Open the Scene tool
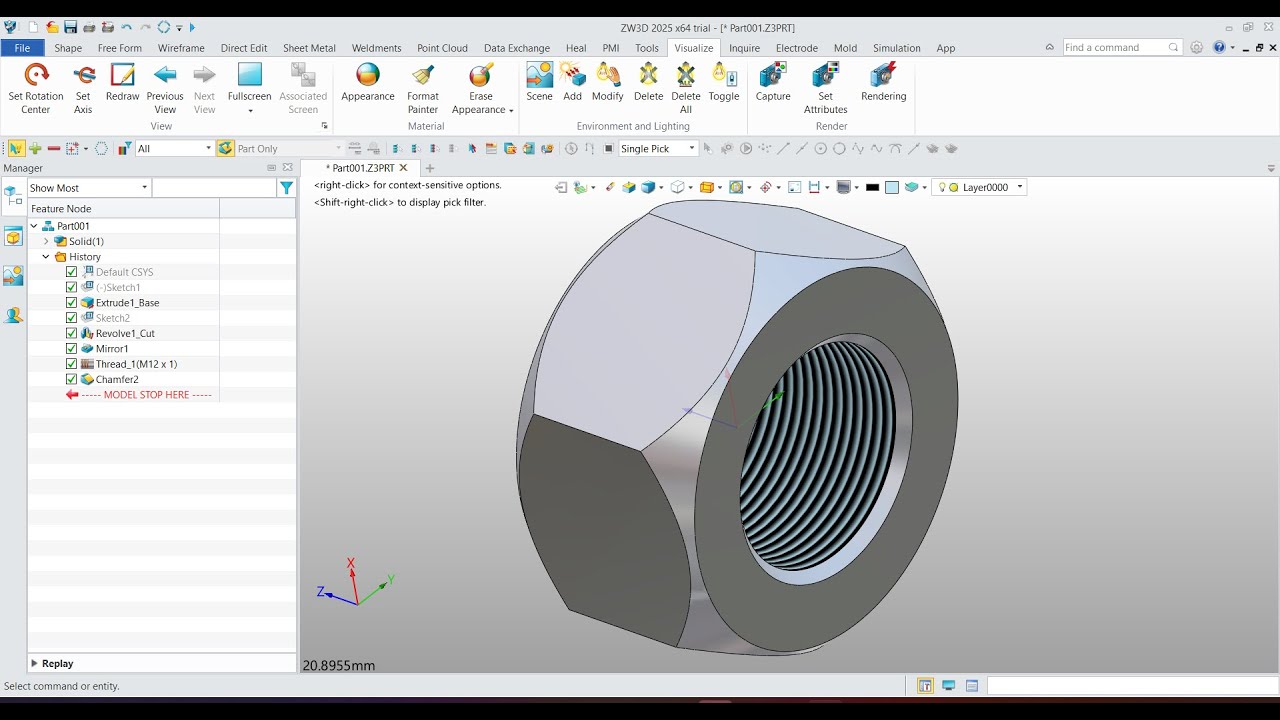Viewport: 1280px width, 720px height. pyautogui.click(x=539, y=82)
